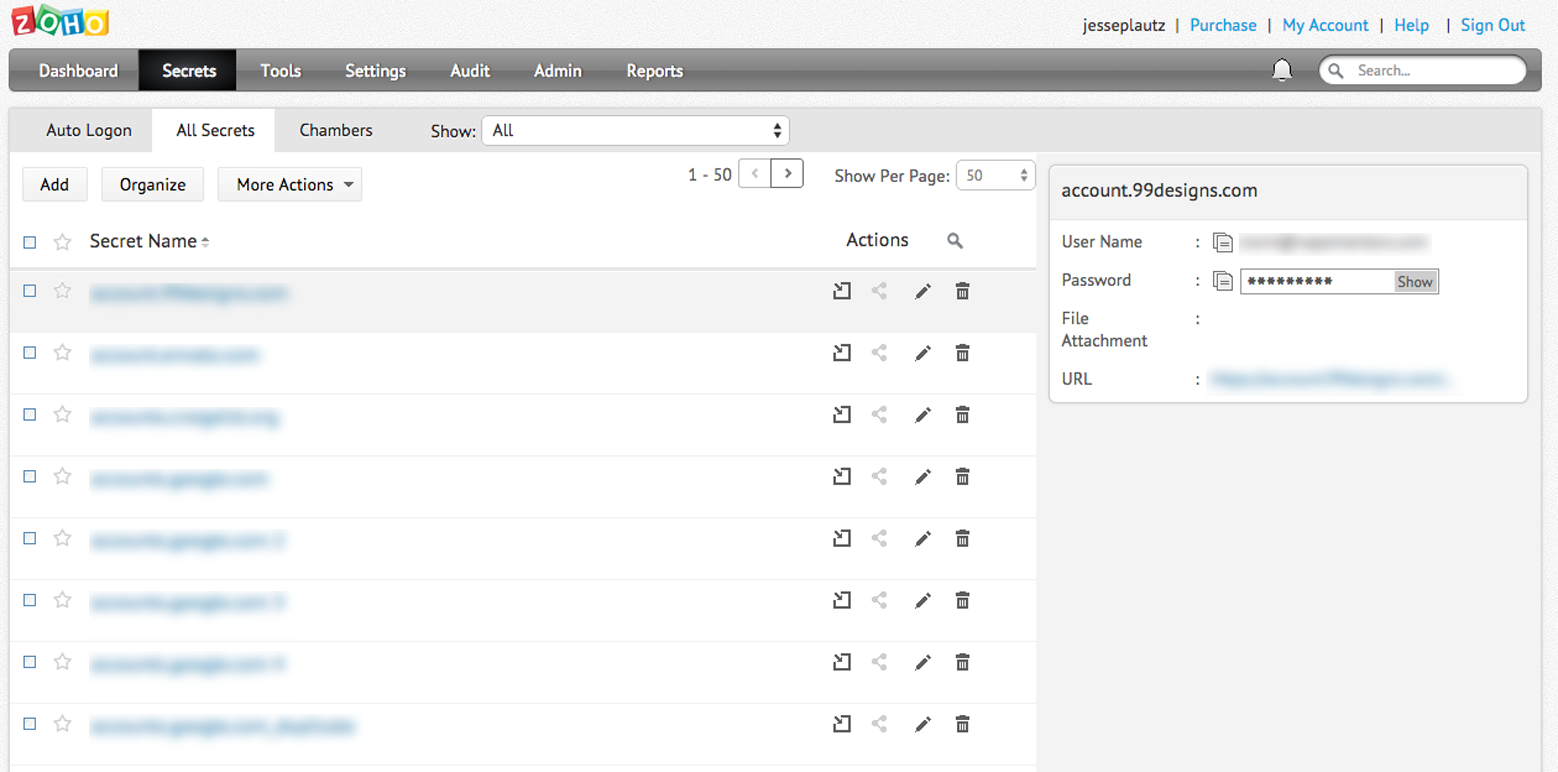Screen dimensions: 1558x772
Task: Click the share icon in the third secret row
Action: pos(879,415)
